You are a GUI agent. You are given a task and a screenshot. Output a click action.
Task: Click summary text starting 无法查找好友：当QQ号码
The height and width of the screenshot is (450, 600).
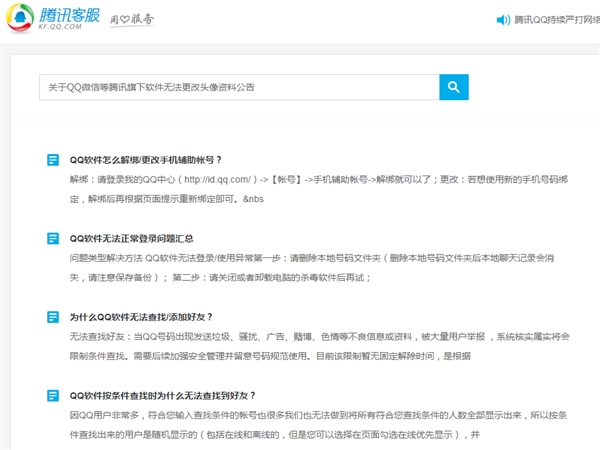pyautogui.click(x=320, y=337)
